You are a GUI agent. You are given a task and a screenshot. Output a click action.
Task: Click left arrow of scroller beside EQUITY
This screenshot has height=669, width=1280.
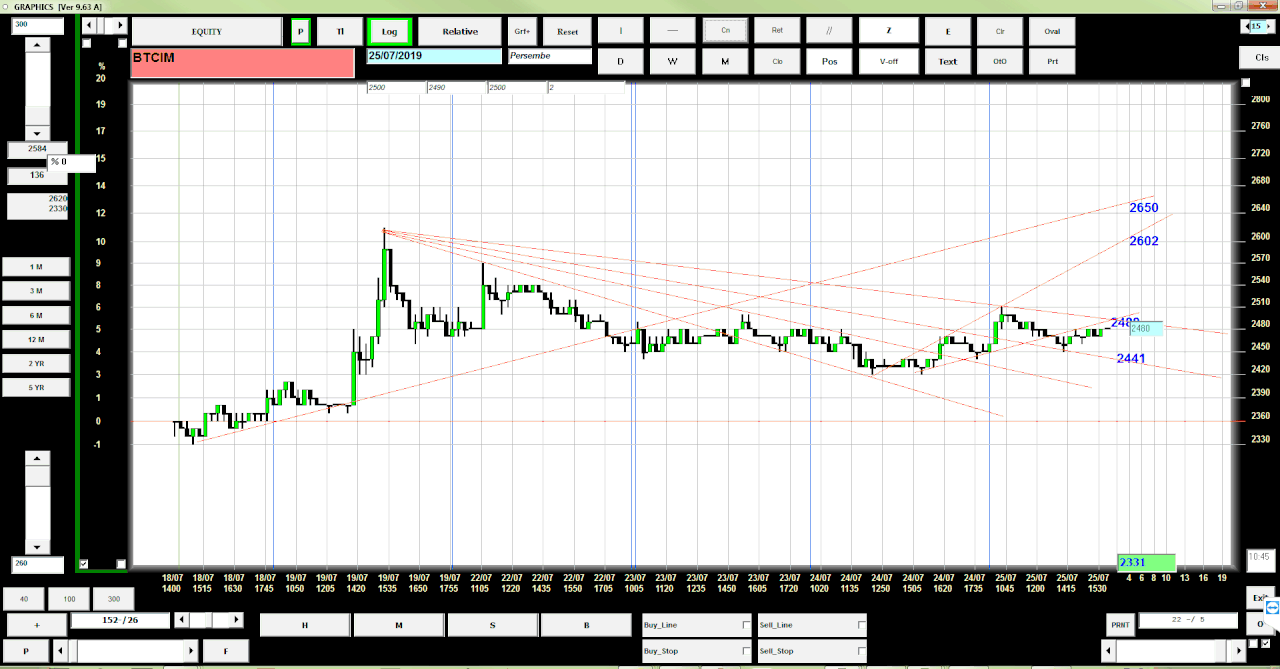[90, 25]
